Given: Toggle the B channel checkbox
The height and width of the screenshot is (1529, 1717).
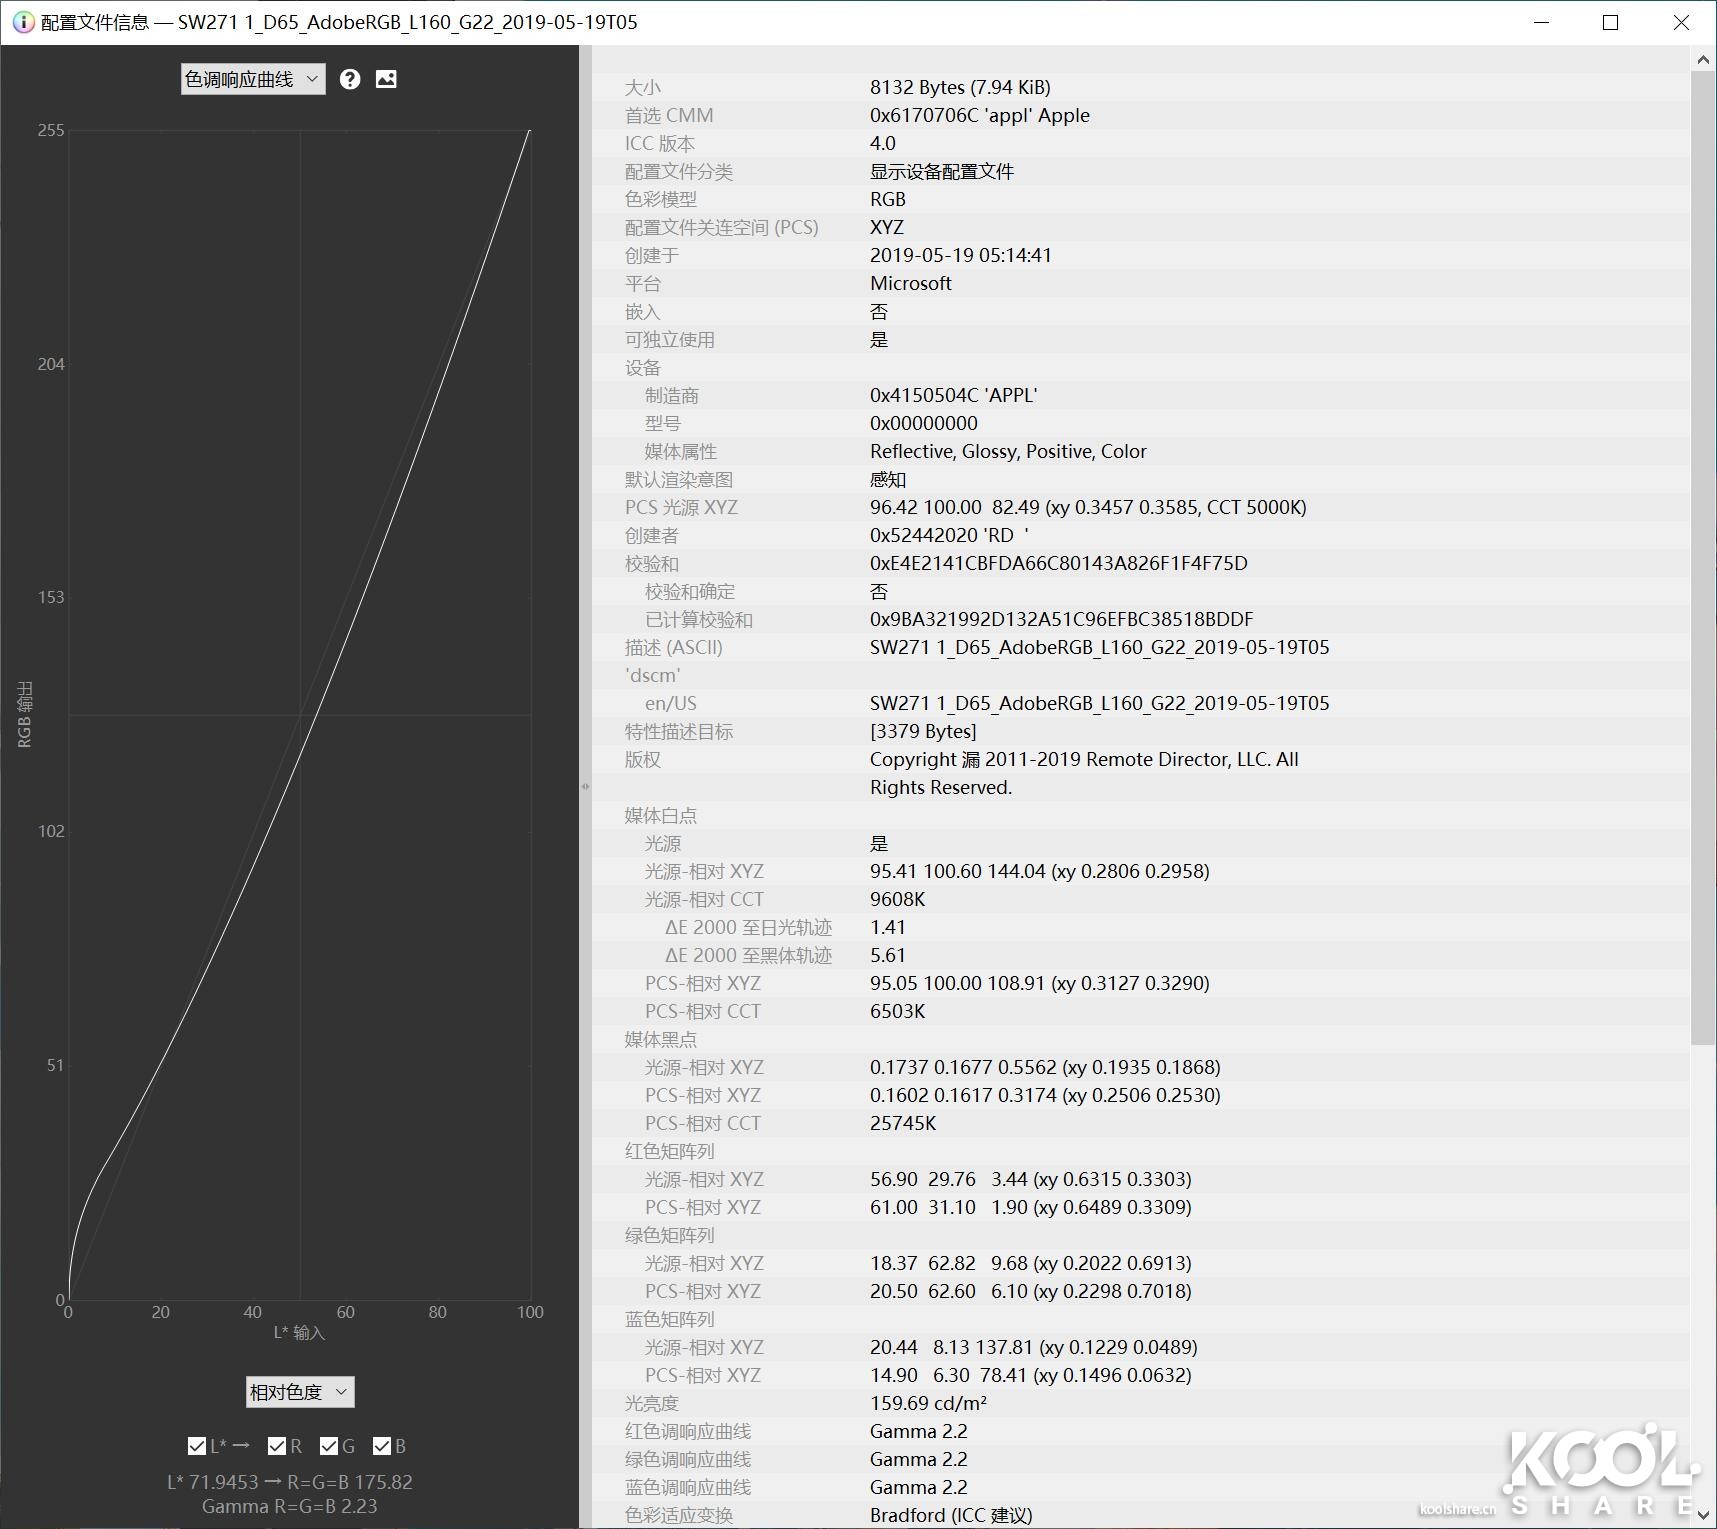Looking at the screenshot, I should 381,1446.
